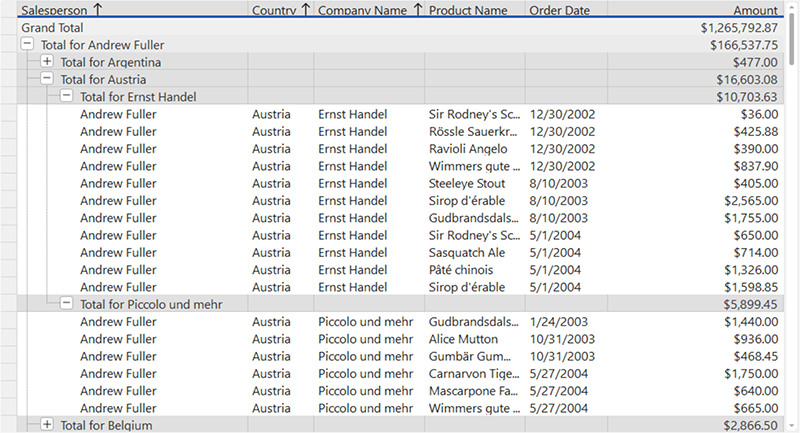Expand Total for Belgium group

coord(47,424)
